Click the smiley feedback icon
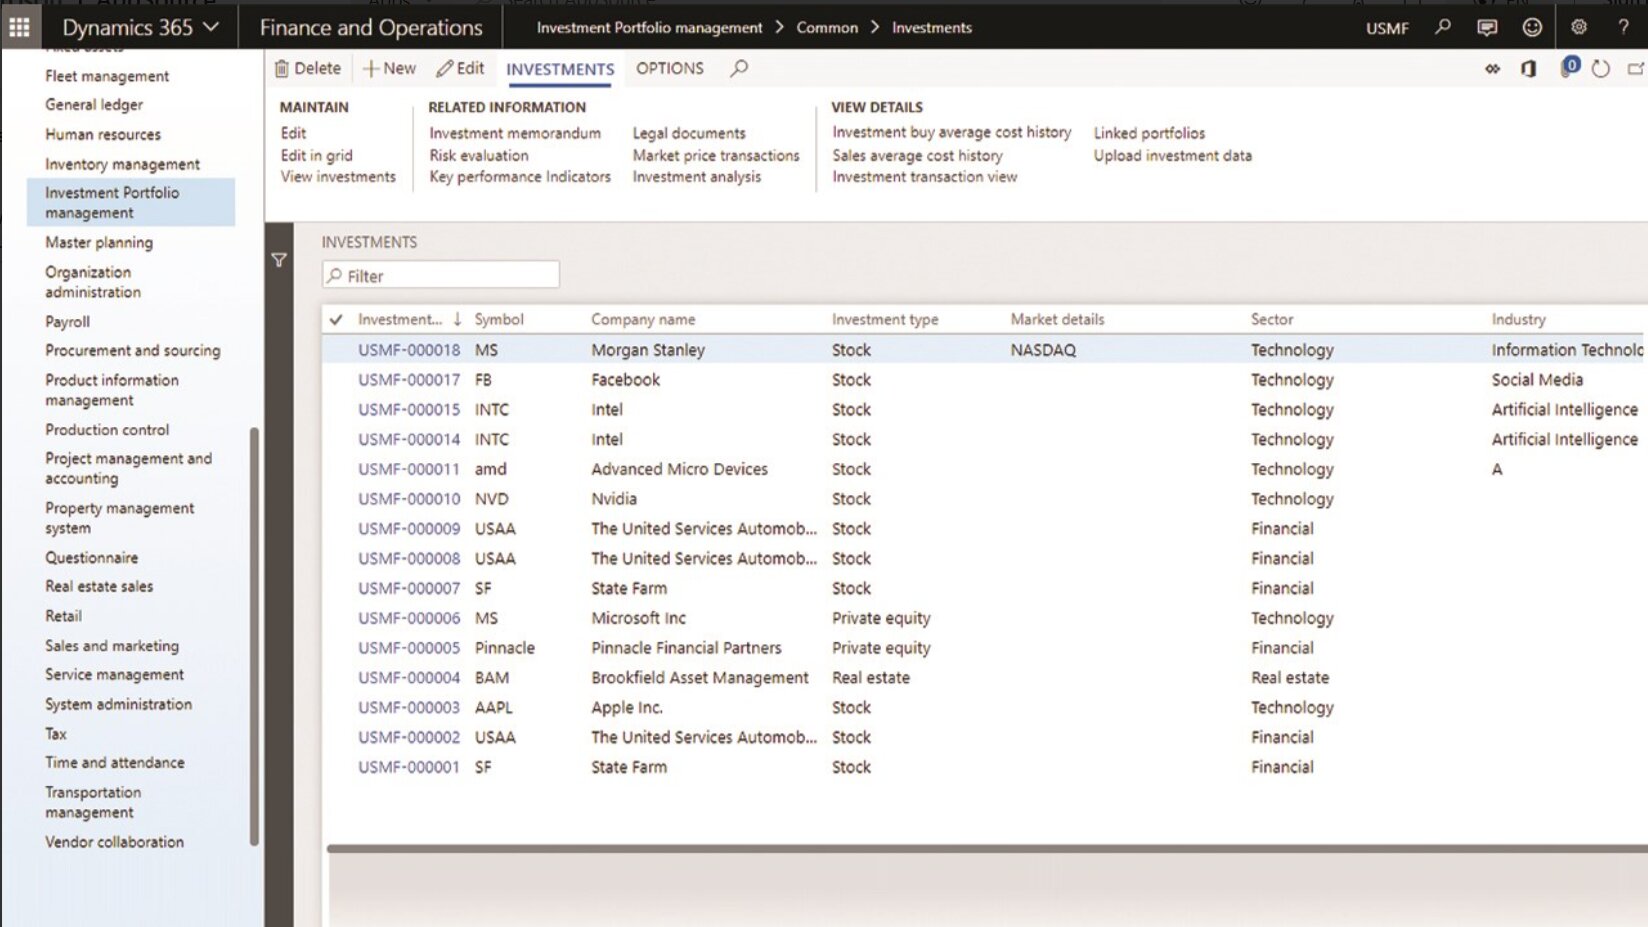The width and height of the screenshot is (1648, 927). (x=1532, y=27)
